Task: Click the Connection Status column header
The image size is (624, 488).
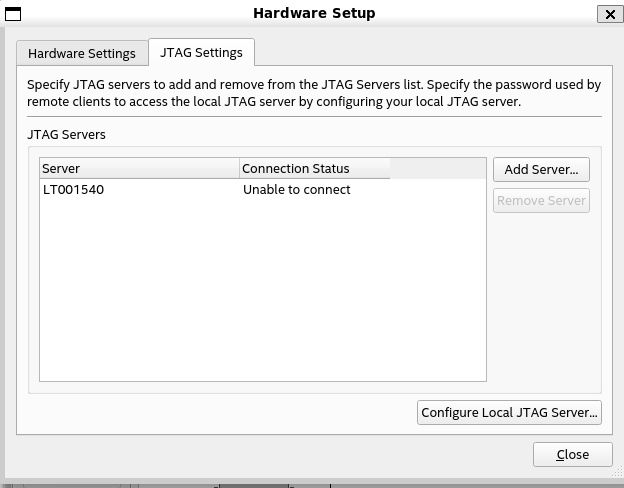Action: 314,169
